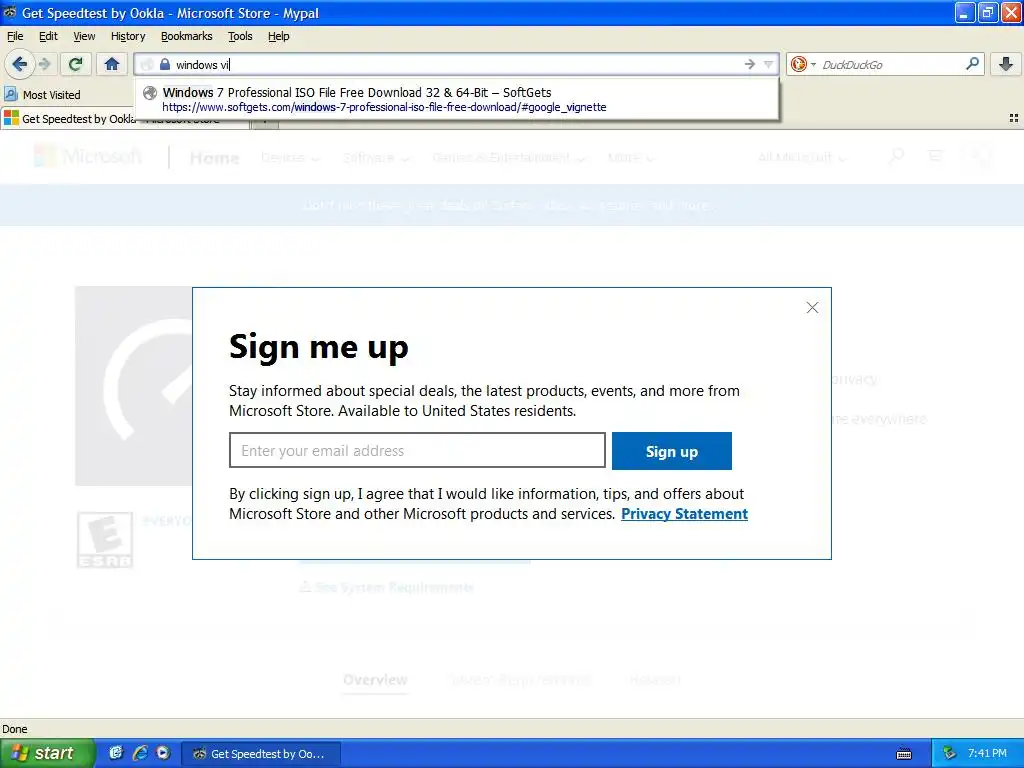This screenshot has height=768, width=1024.
Task: Click the system tray notification icon near clock
Action: point(950,754)
